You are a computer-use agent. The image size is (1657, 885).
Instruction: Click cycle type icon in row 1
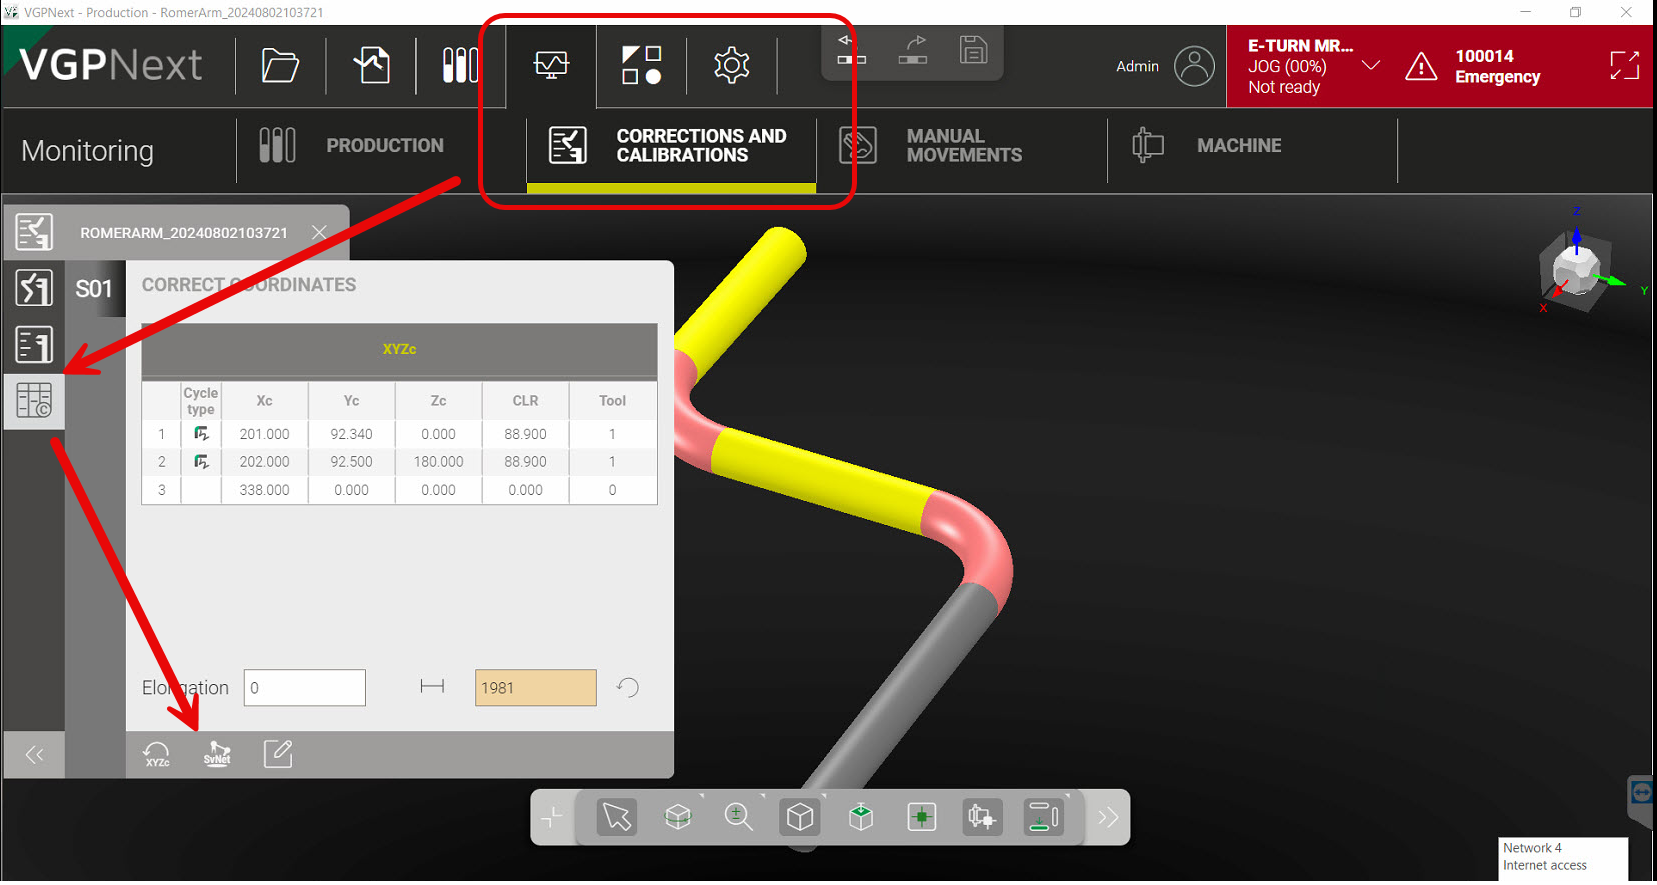pos(201,434)
